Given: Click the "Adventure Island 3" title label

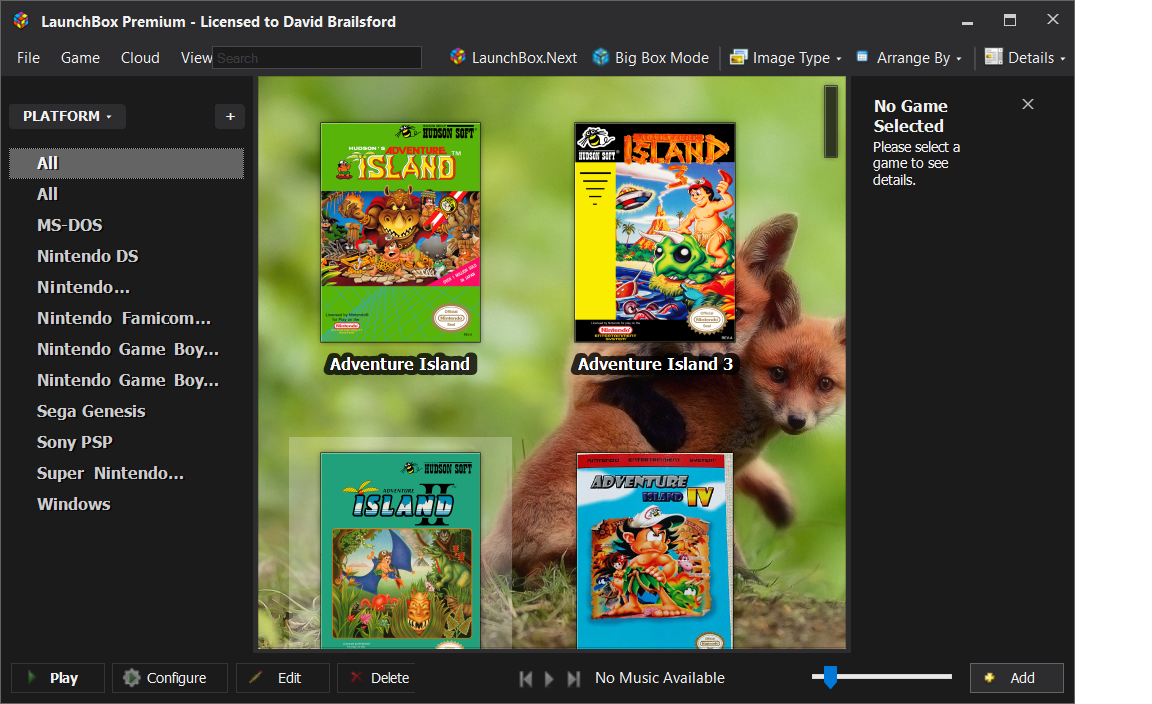Looking at the screenshot, I should pos(655,364).
